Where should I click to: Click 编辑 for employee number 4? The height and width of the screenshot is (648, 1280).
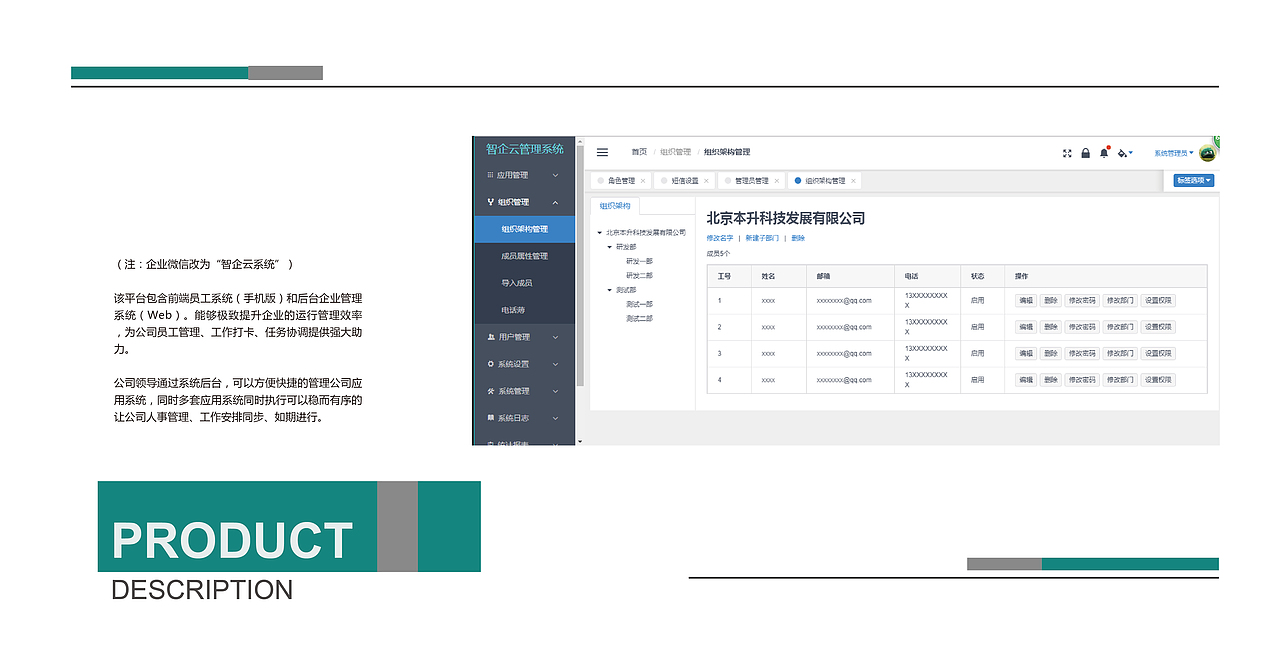[1025, 380]
